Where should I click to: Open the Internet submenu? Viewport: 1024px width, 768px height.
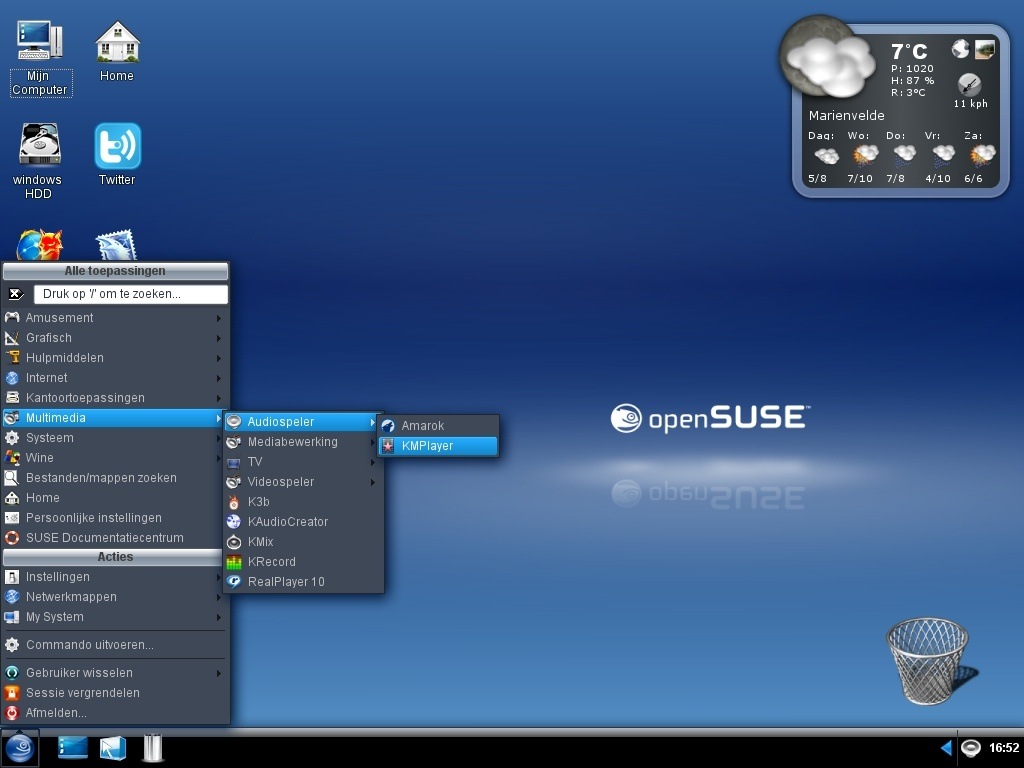[x=115, y=377]
